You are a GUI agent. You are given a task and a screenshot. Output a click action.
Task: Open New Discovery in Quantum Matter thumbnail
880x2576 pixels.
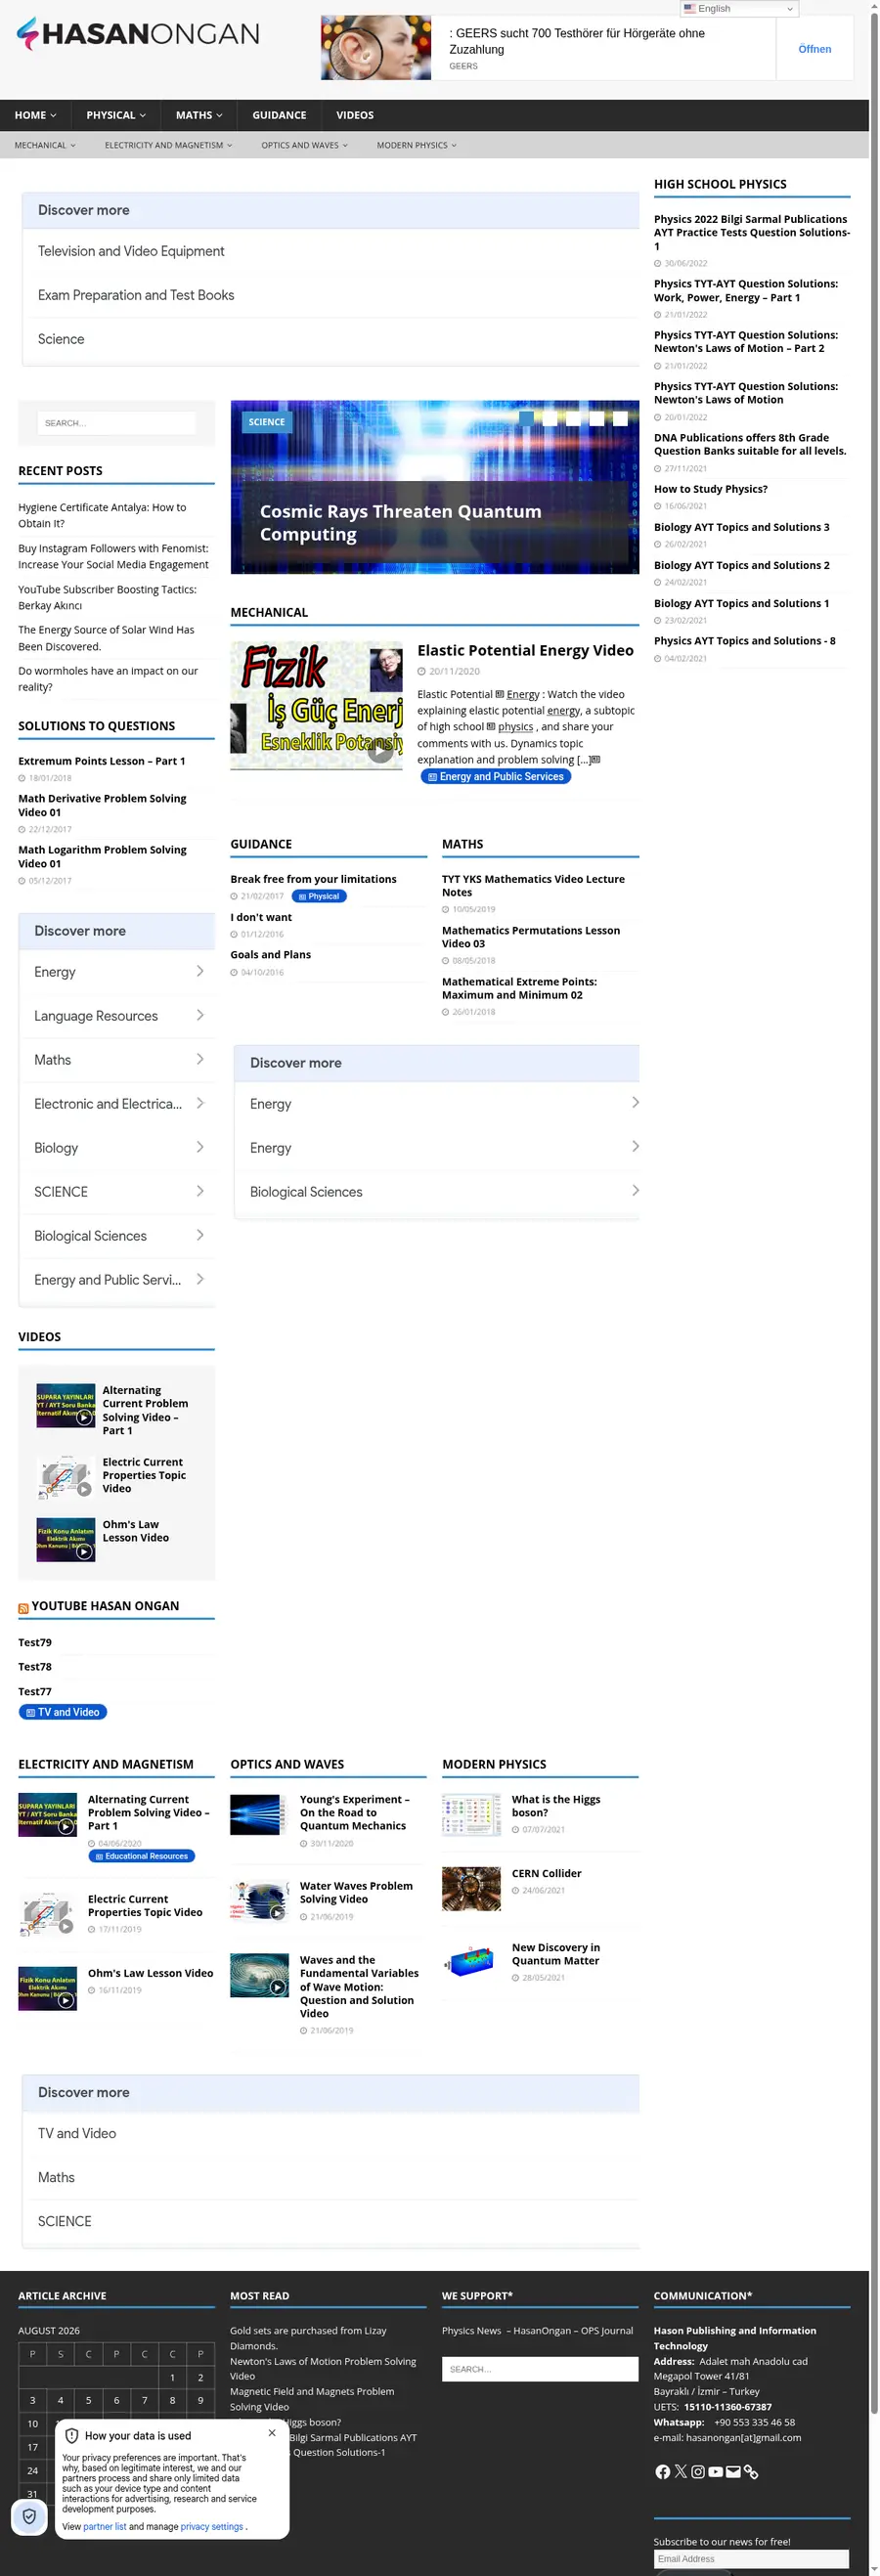[x=471, y=1962]
